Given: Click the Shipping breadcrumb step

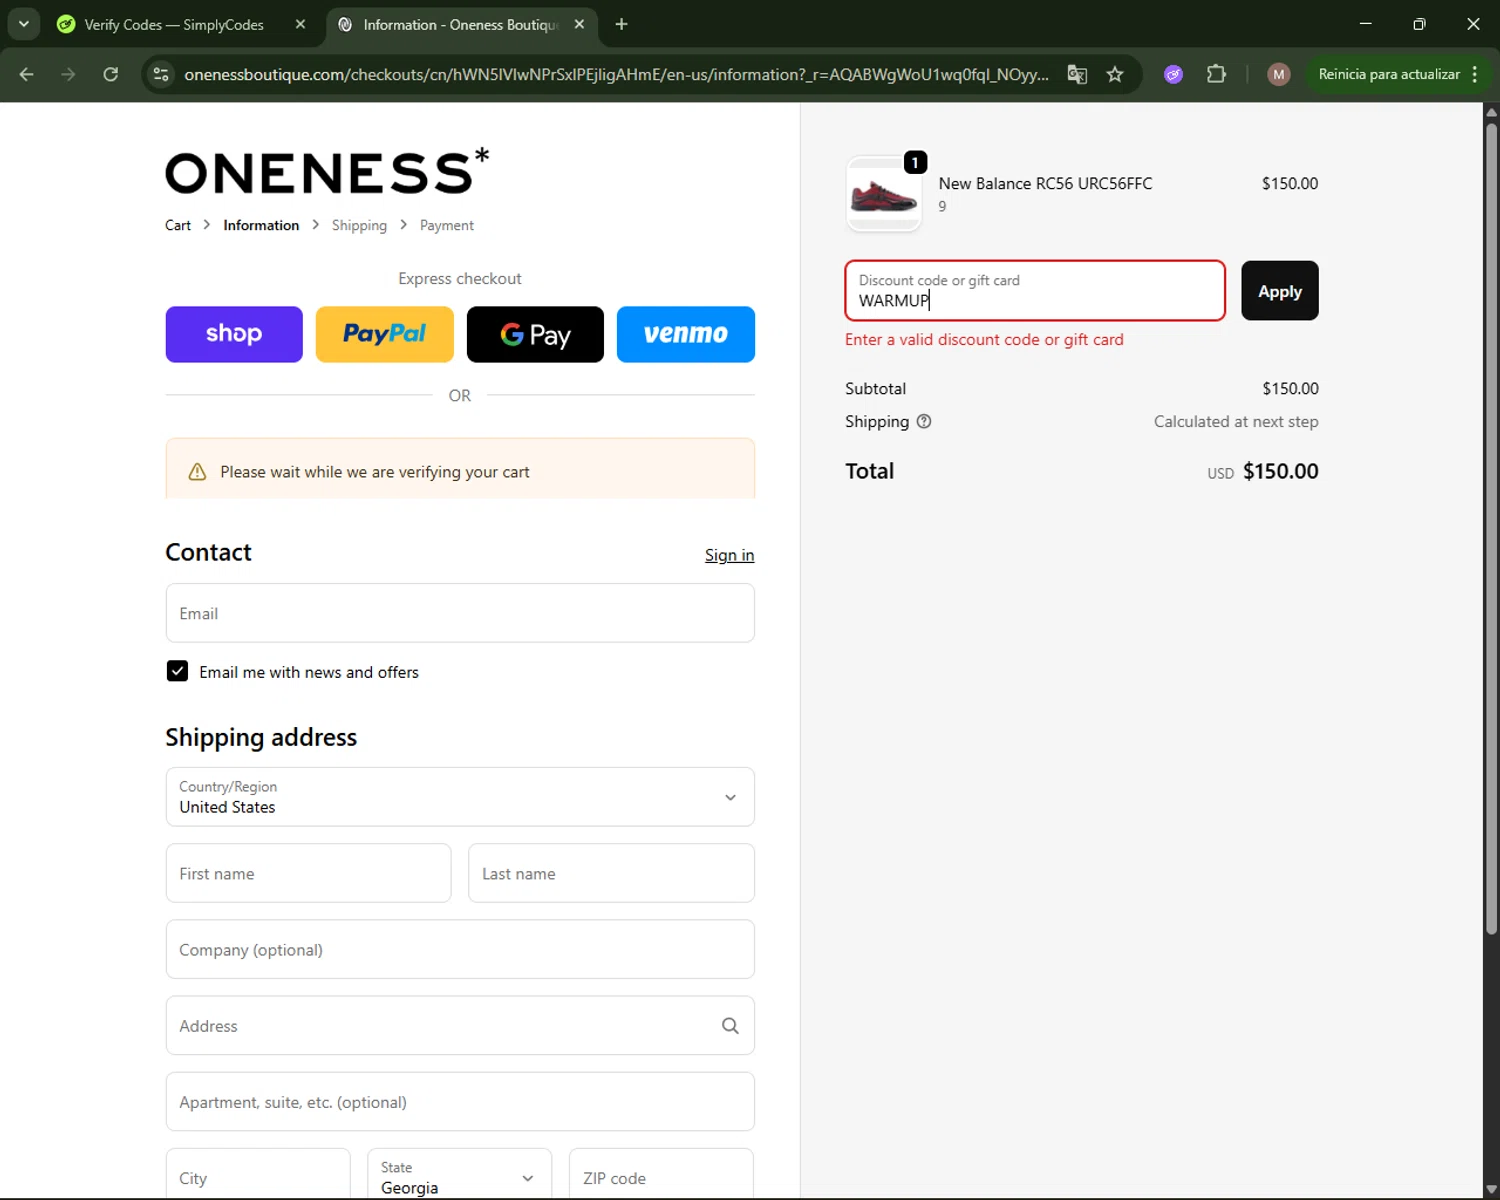Looking at the screenshot, I should pos(359,225).
